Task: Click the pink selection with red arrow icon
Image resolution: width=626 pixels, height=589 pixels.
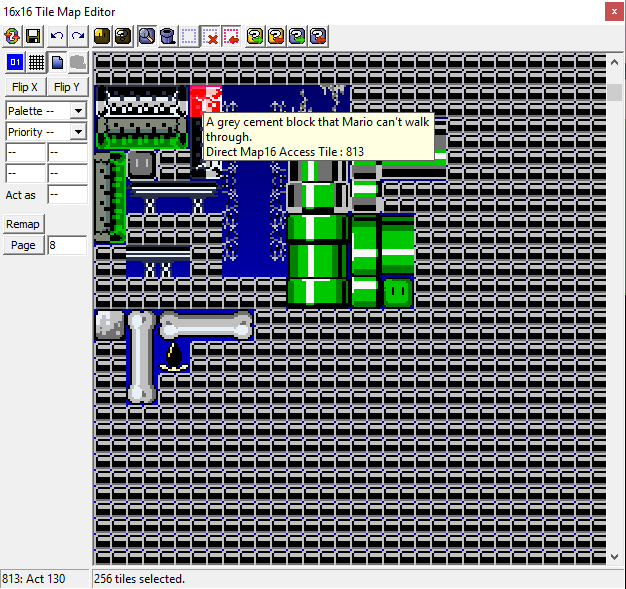Action: [232, 36]
